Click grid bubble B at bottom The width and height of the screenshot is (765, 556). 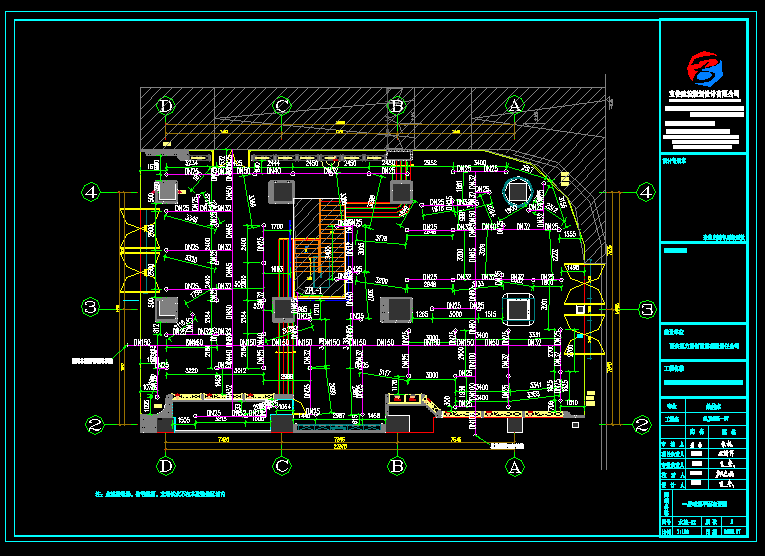pyautogui.click(x=397, y=465)
